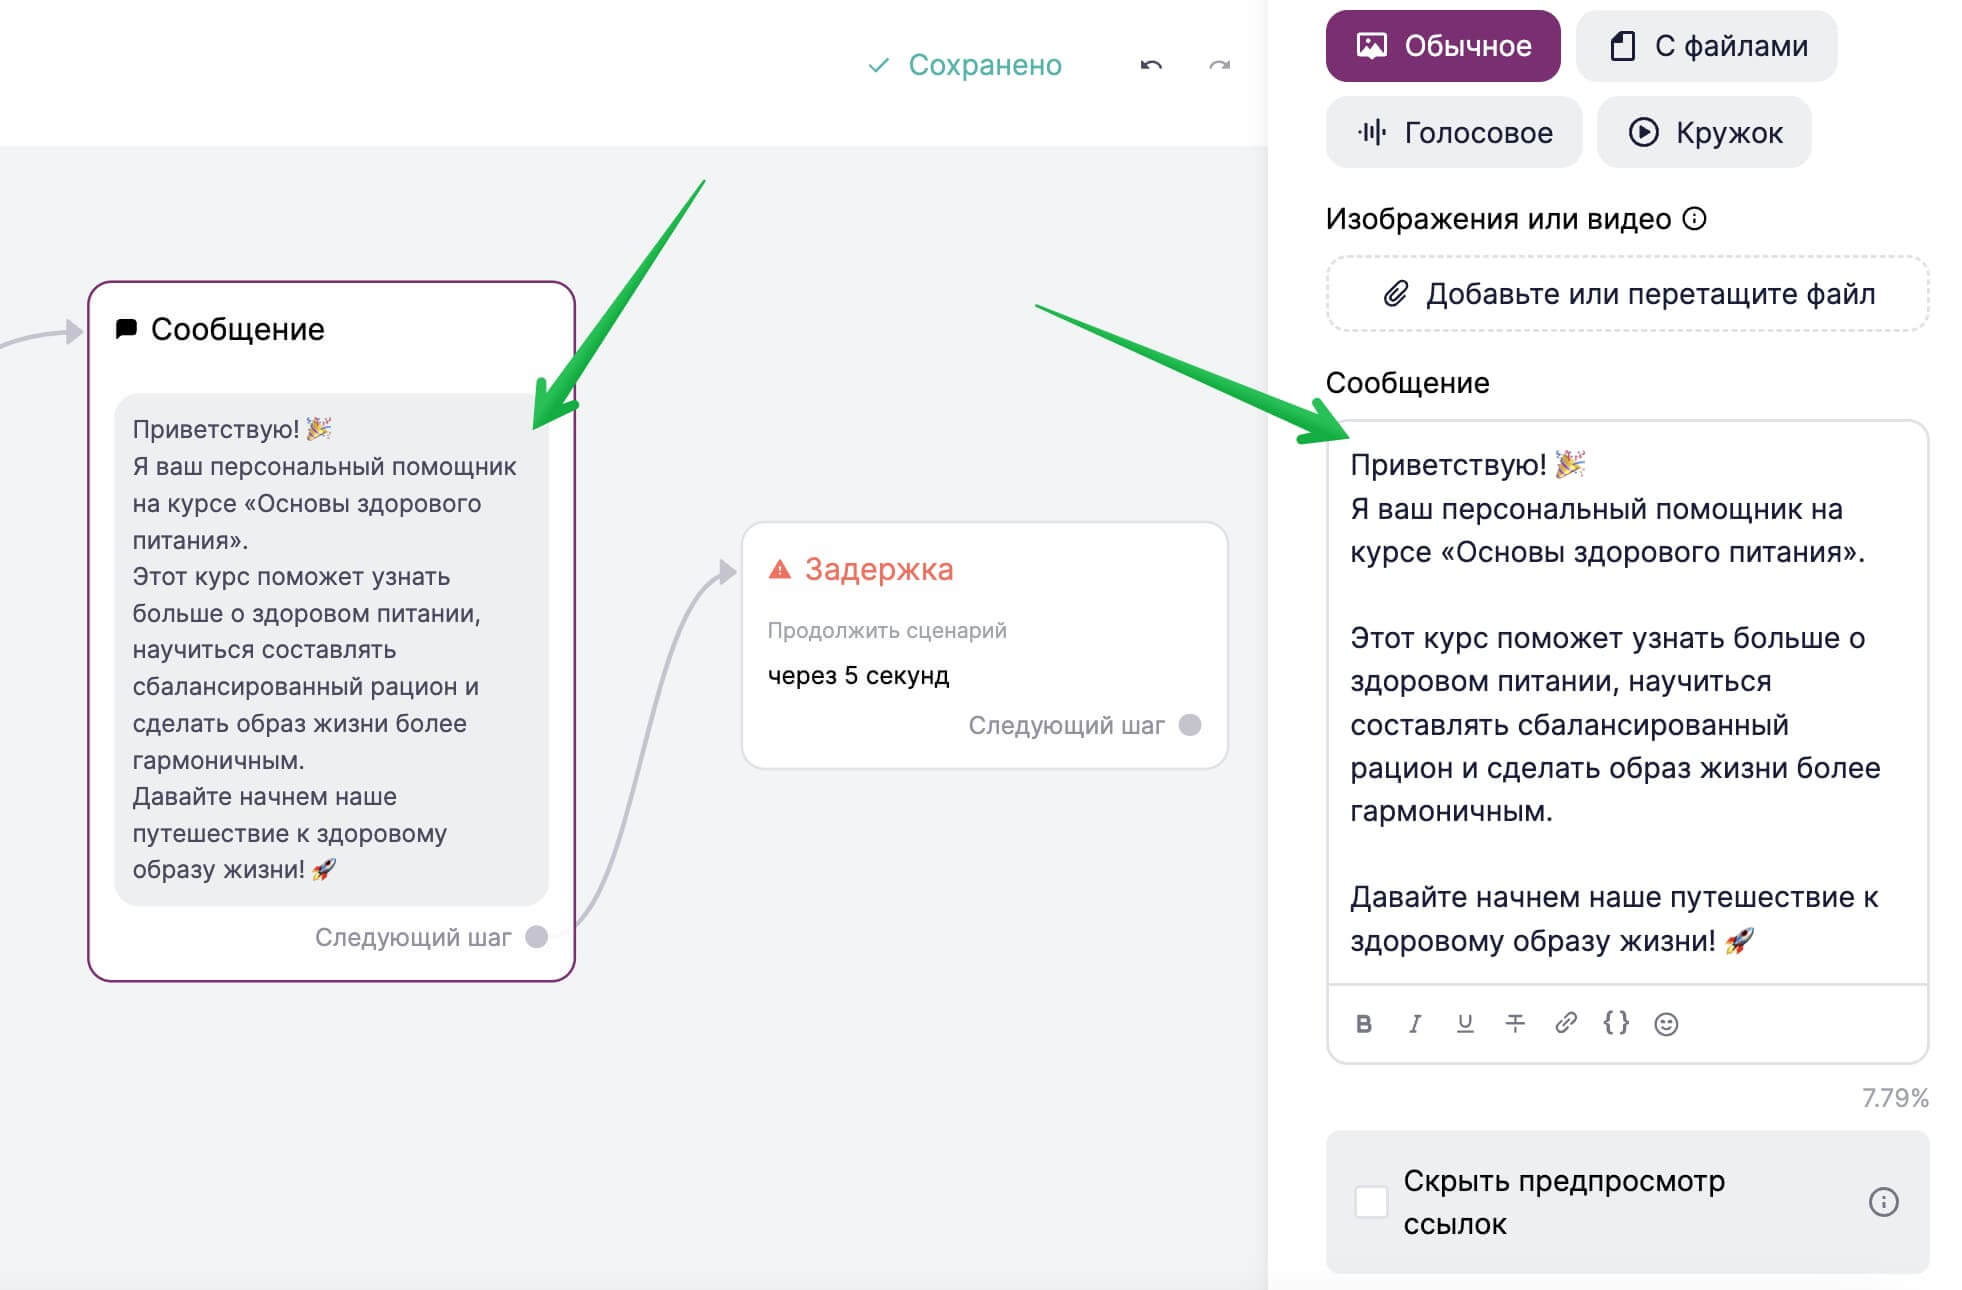This screenshot has height=1290, width=1962.
Task: Click 'Следующий шаг' connector dot on Задержка block
Action: pyautogui.click(x=1190, y=725)
